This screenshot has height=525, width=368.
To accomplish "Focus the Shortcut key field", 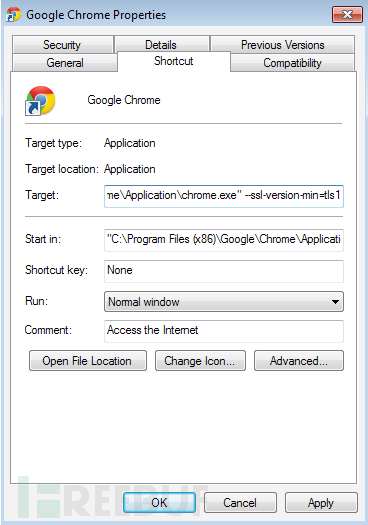I will click(x=224, y=271).
